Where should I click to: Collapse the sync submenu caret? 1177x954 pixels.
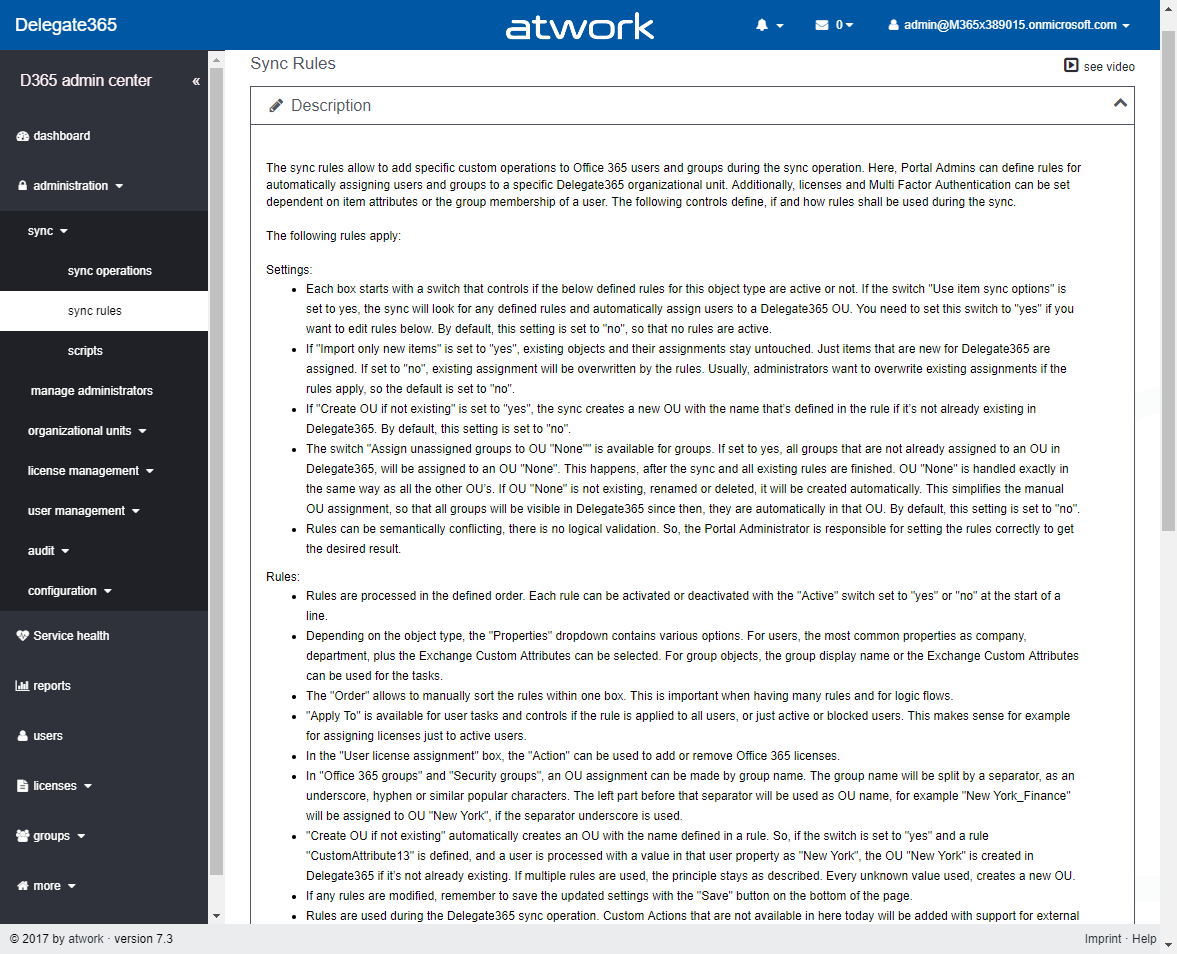64,231
